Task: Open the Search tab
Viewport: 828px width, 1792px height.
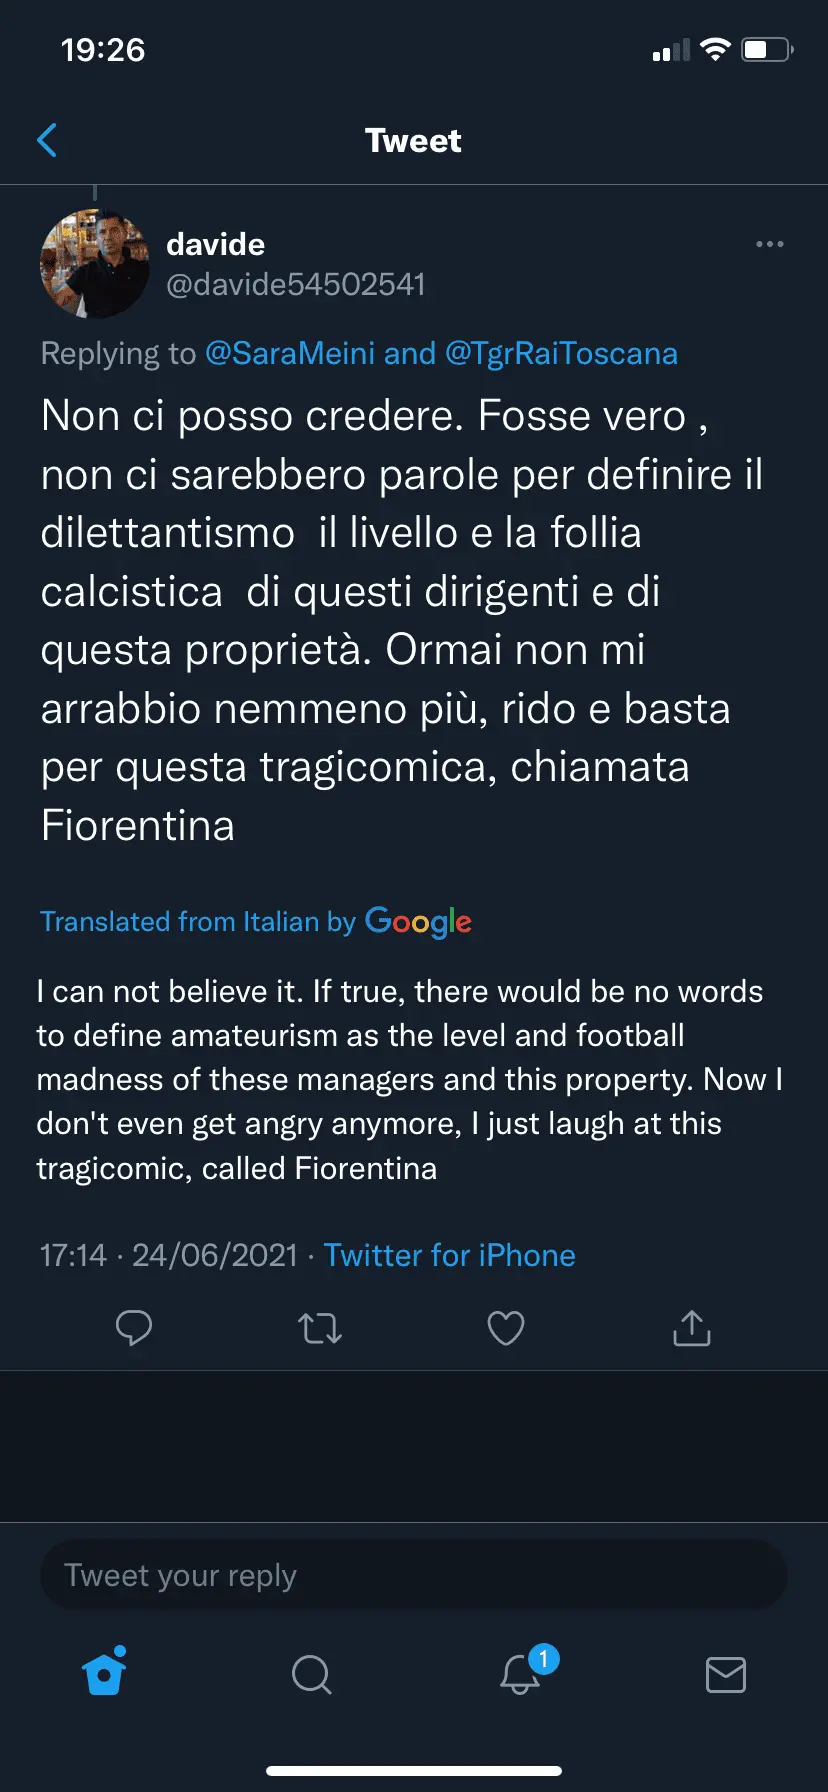Action: 311,1673
